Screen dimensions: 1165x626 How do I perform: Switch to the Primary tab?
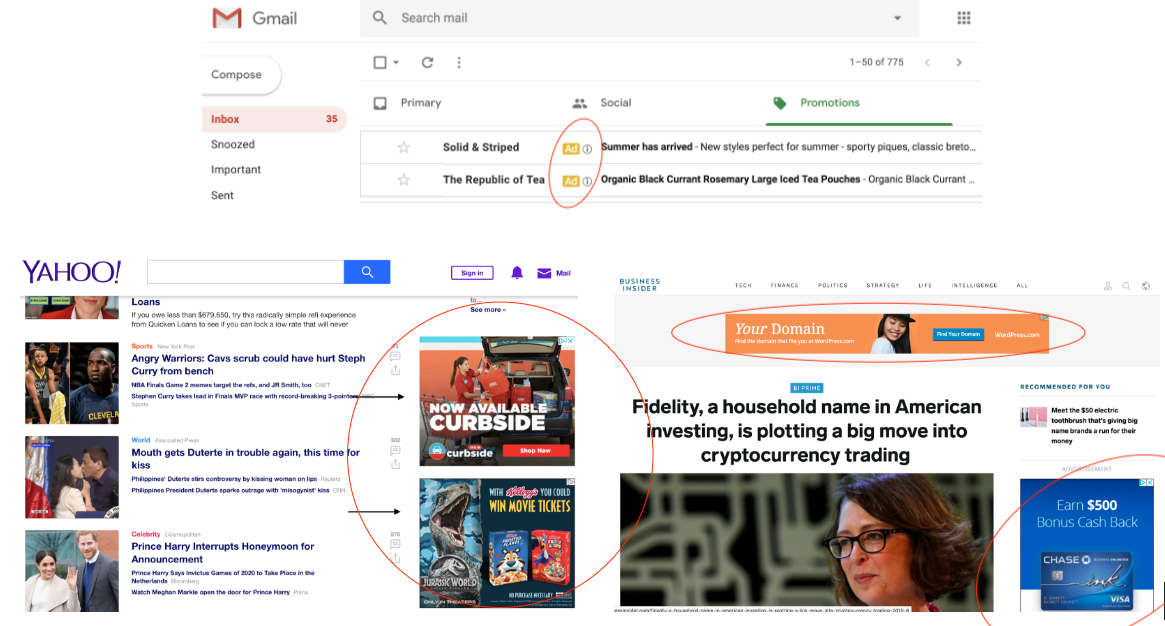pyautogui.click(x=420, y=102)
